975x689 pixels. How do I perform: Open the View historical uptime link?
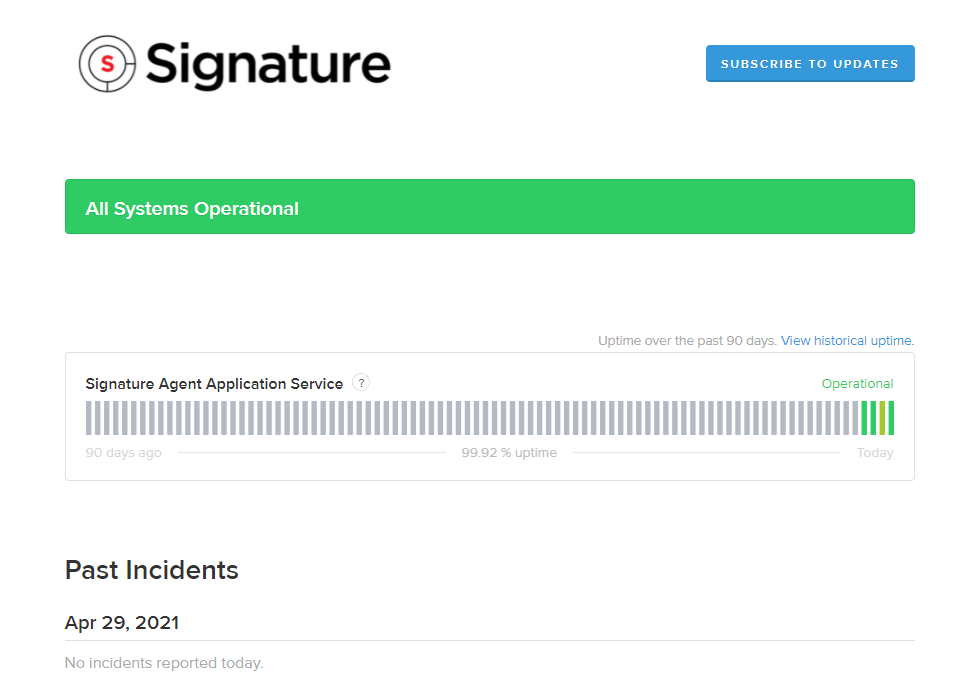[847, 341]
